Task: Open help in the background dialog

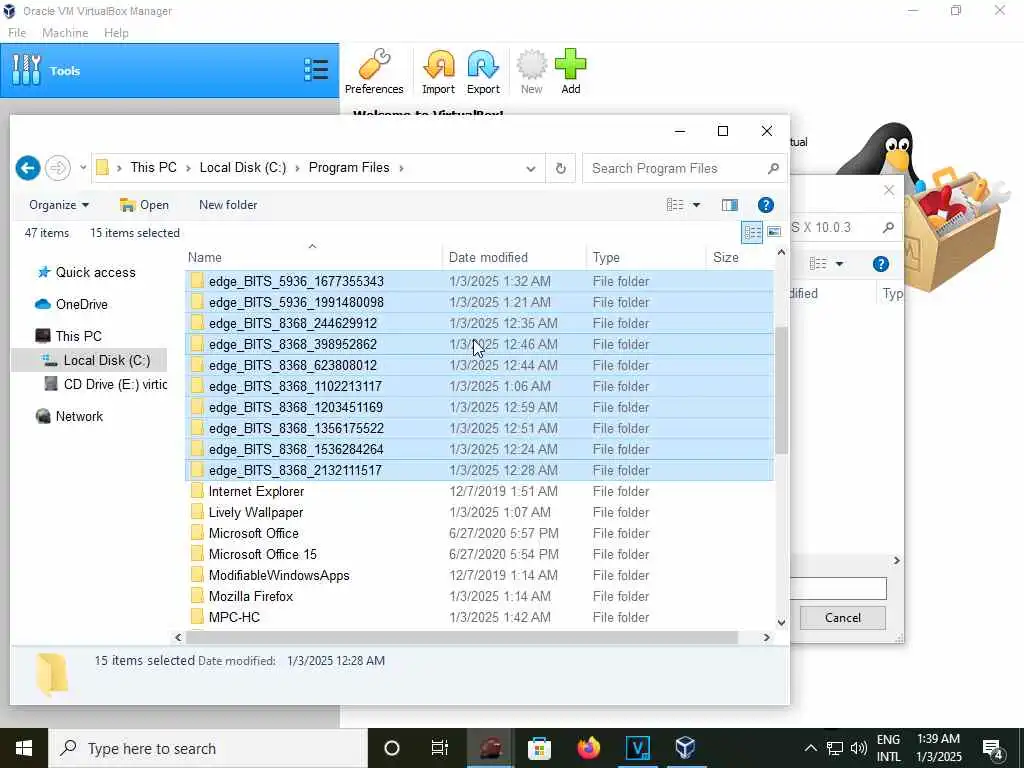Action: point(880,264)
